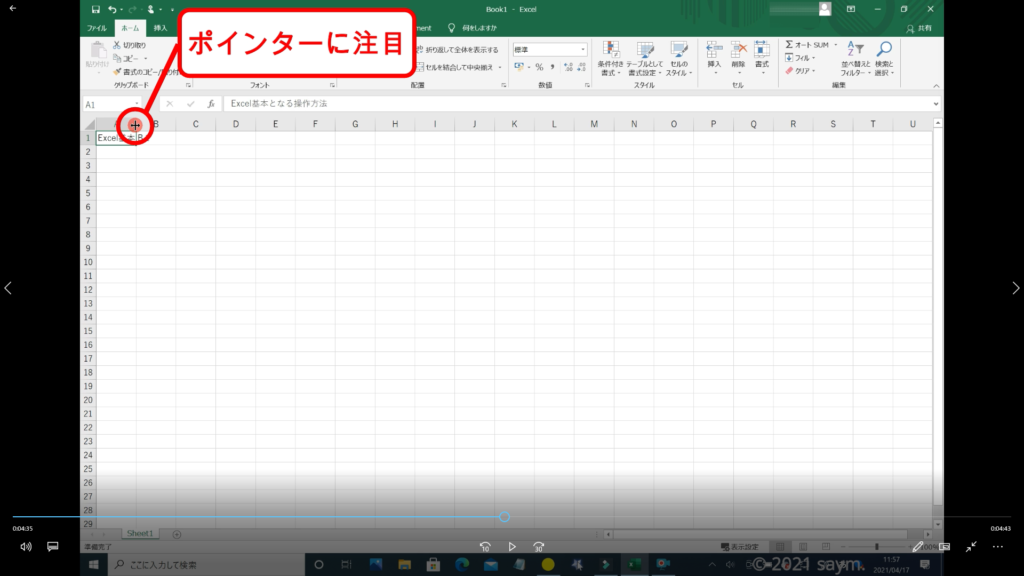The width and height of the screenshot is (1024, 576).
Task: Click the AutoSum (オート SUM) icon
Action: [x=790, y=45]
